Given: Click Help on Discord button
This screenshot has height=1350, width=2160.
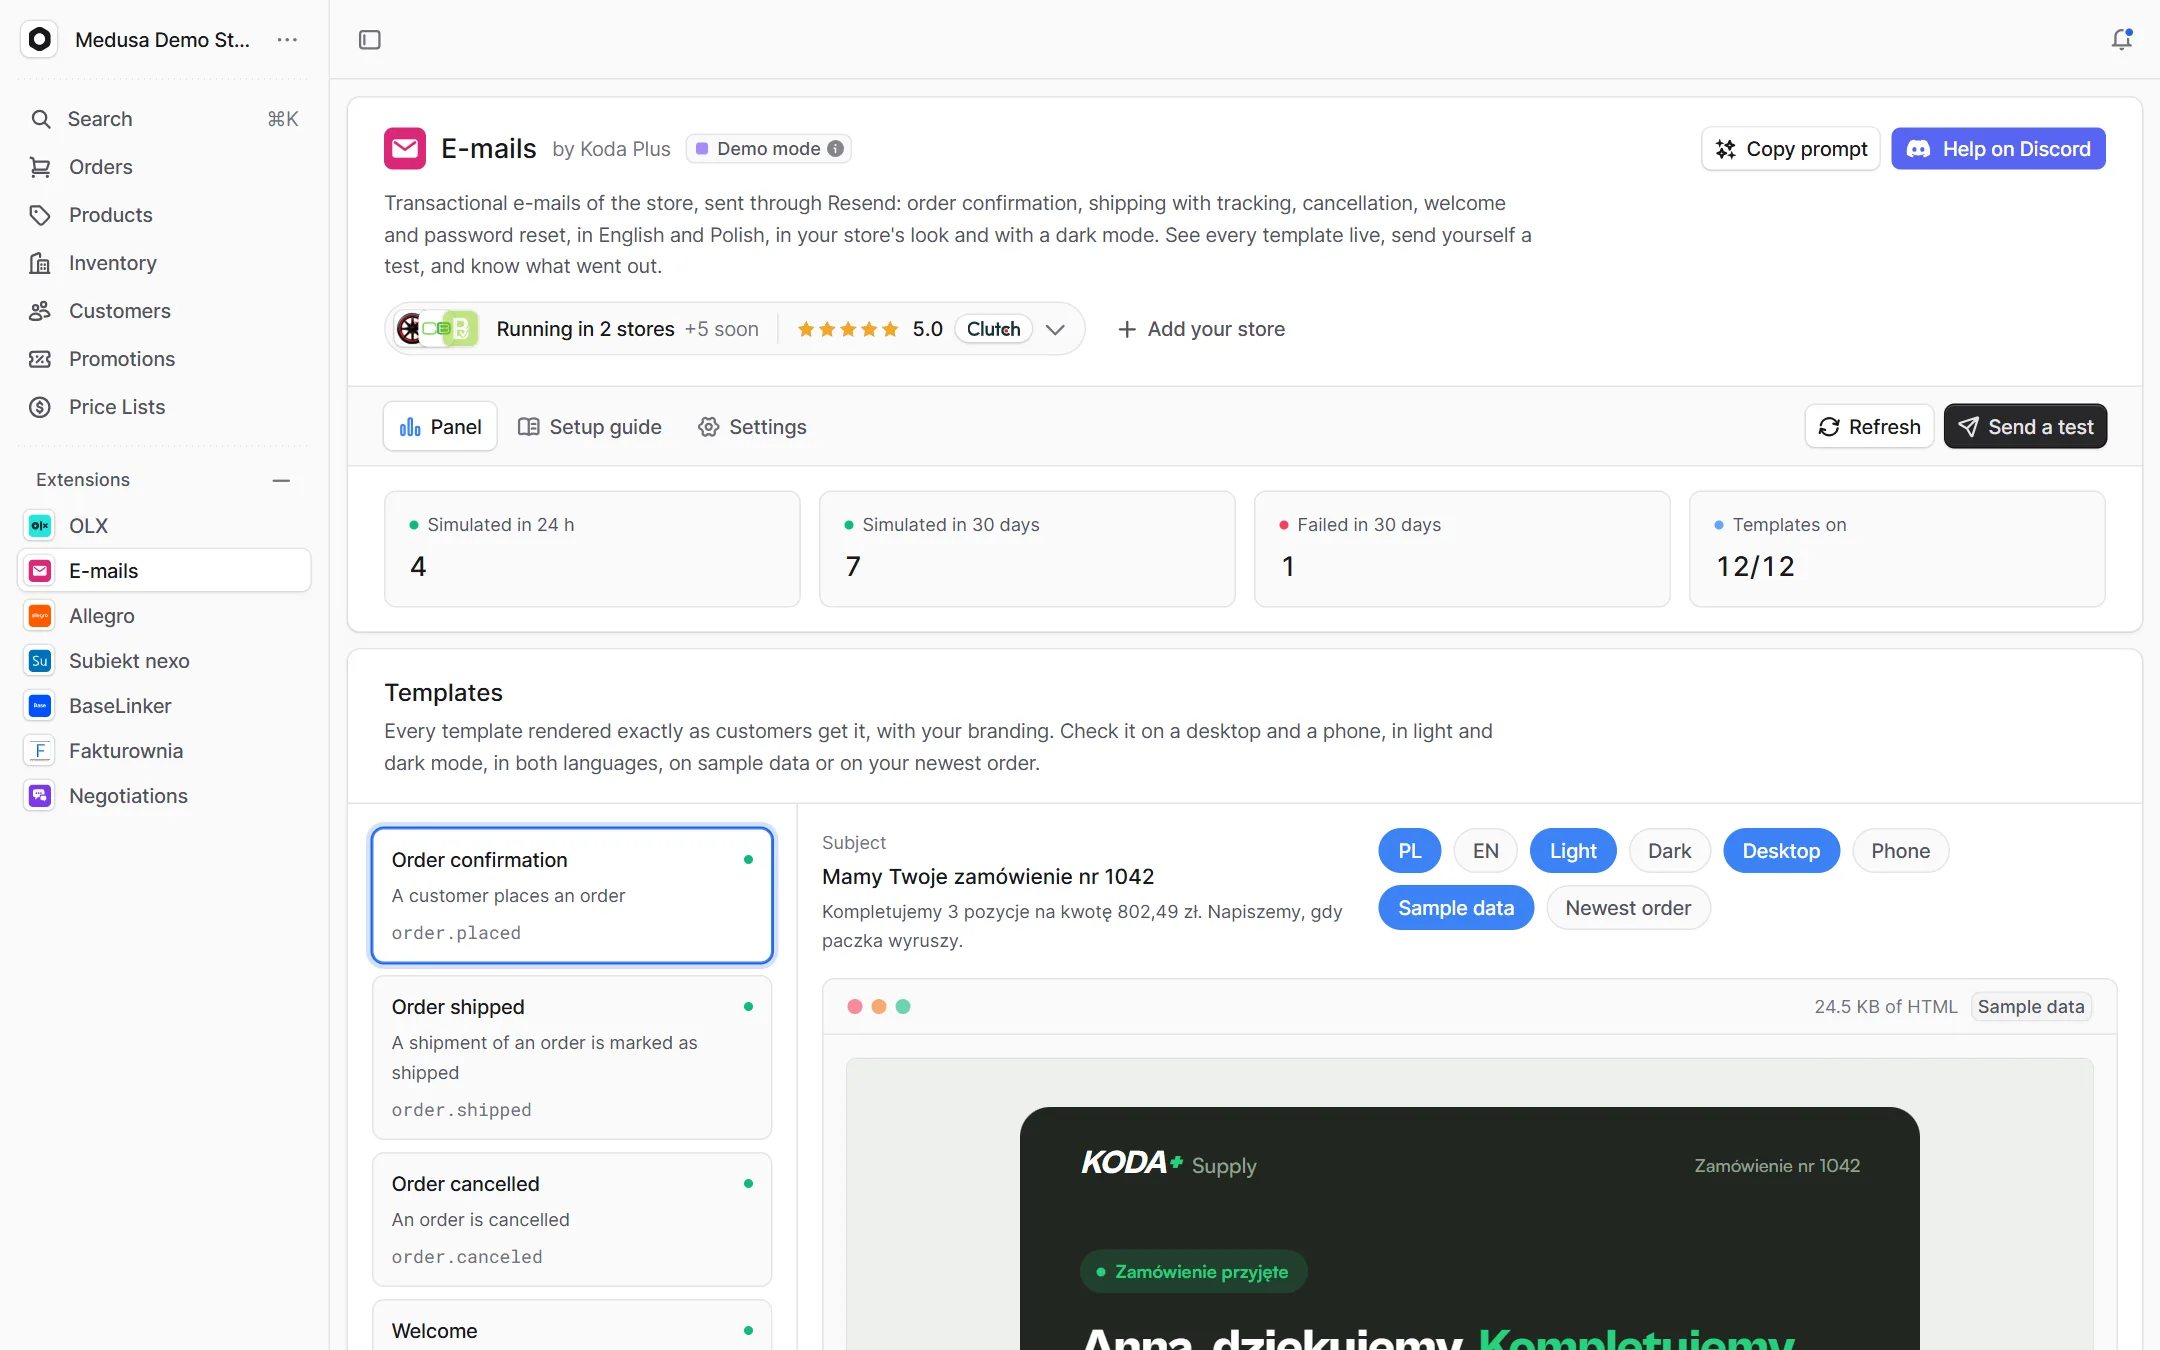Looking at the screenshot, I should (x=1998, y=149).
